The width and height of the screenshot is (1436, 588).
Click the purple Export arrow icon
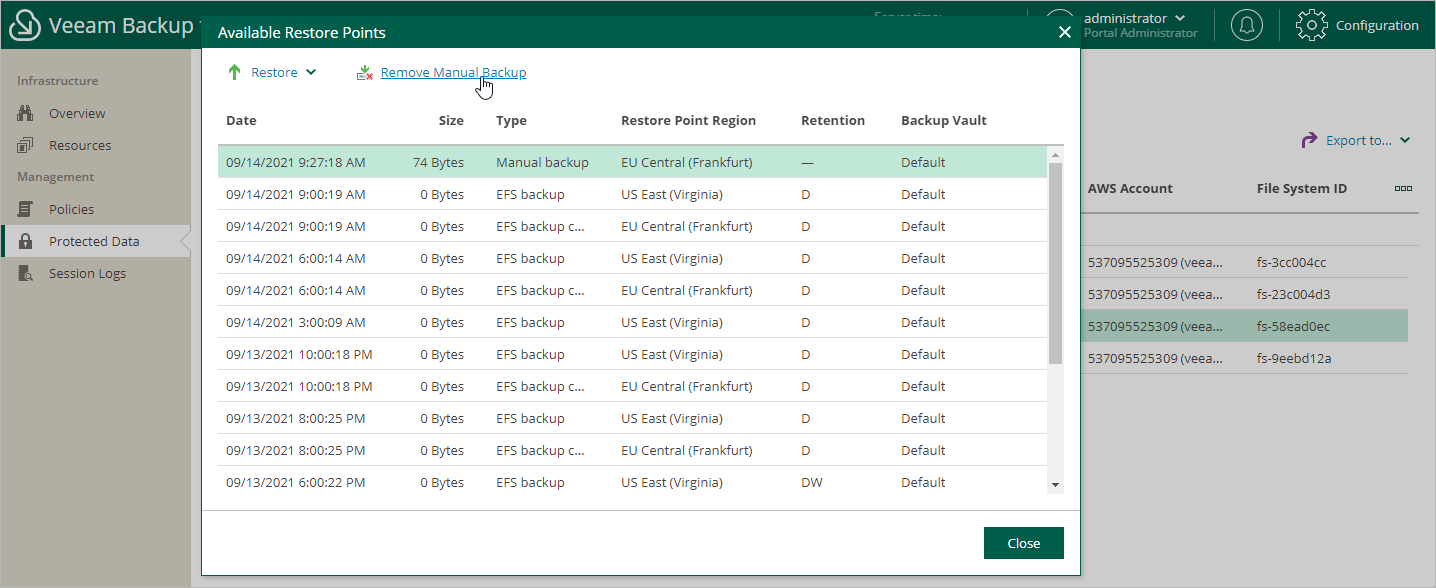pos(1309,140)
